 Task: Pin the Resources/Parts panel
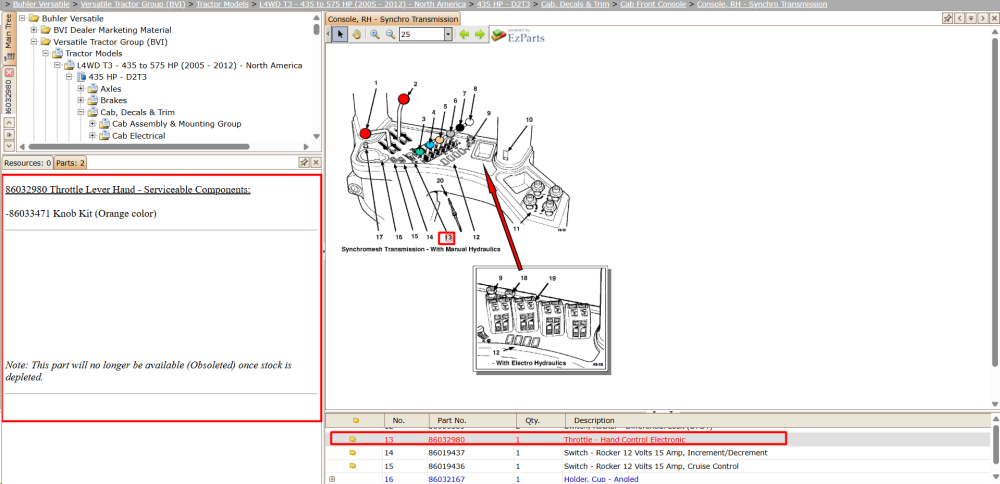pos(304,163)
